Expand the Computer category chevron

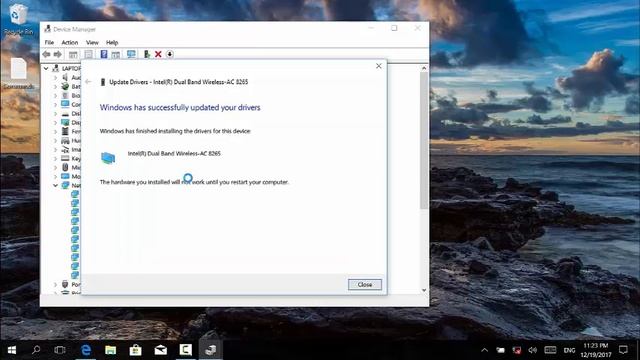click(56, 104)
